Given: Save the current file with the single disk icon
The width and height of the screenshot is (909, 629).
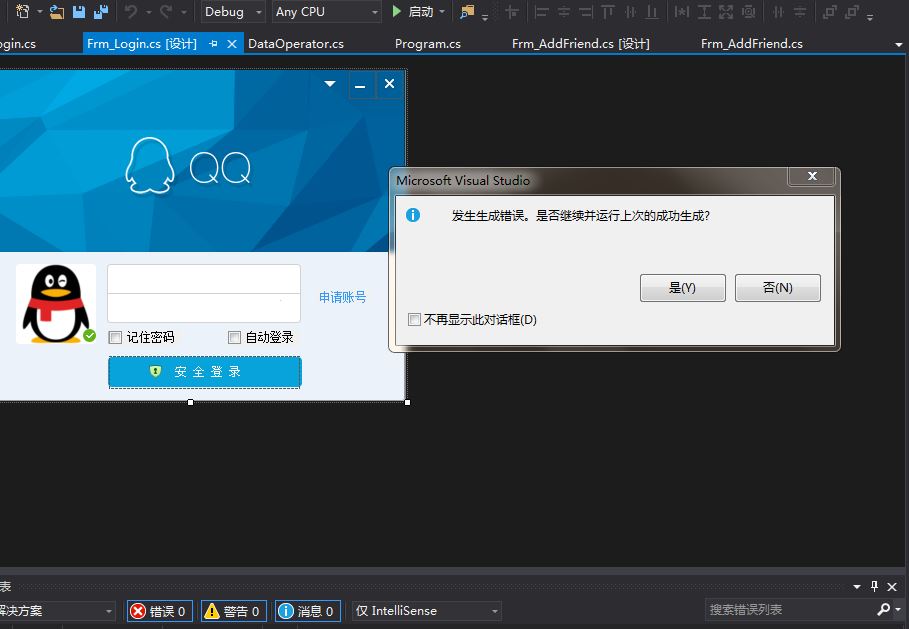Looking at the screenshot, I should 79,12.
